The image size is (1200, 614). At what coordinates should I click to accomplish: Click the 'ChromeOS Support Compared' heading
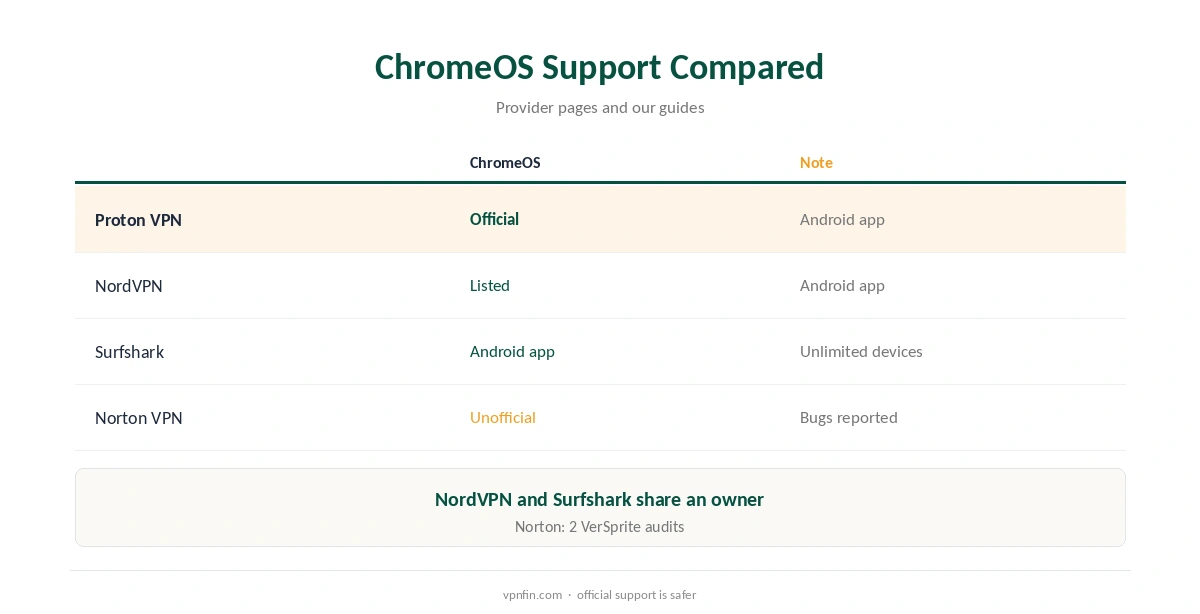coord(599,67)
